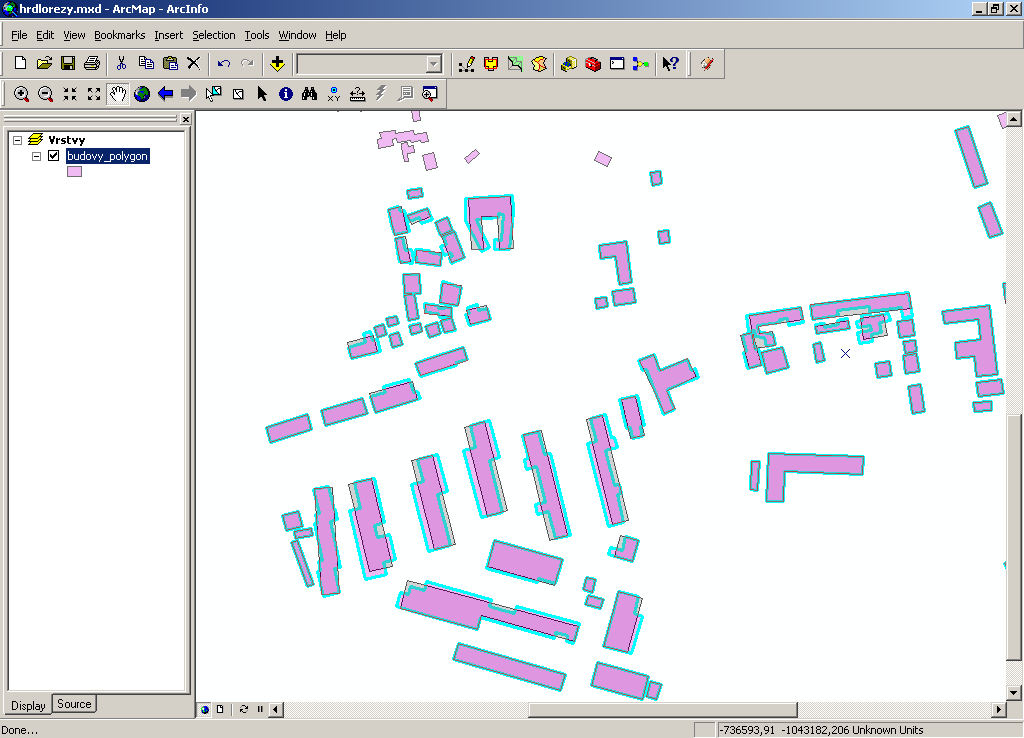Click the New Map File icon
This screenshot has width=1024, height=738.
pyautogui.click(x=20, y=63)
